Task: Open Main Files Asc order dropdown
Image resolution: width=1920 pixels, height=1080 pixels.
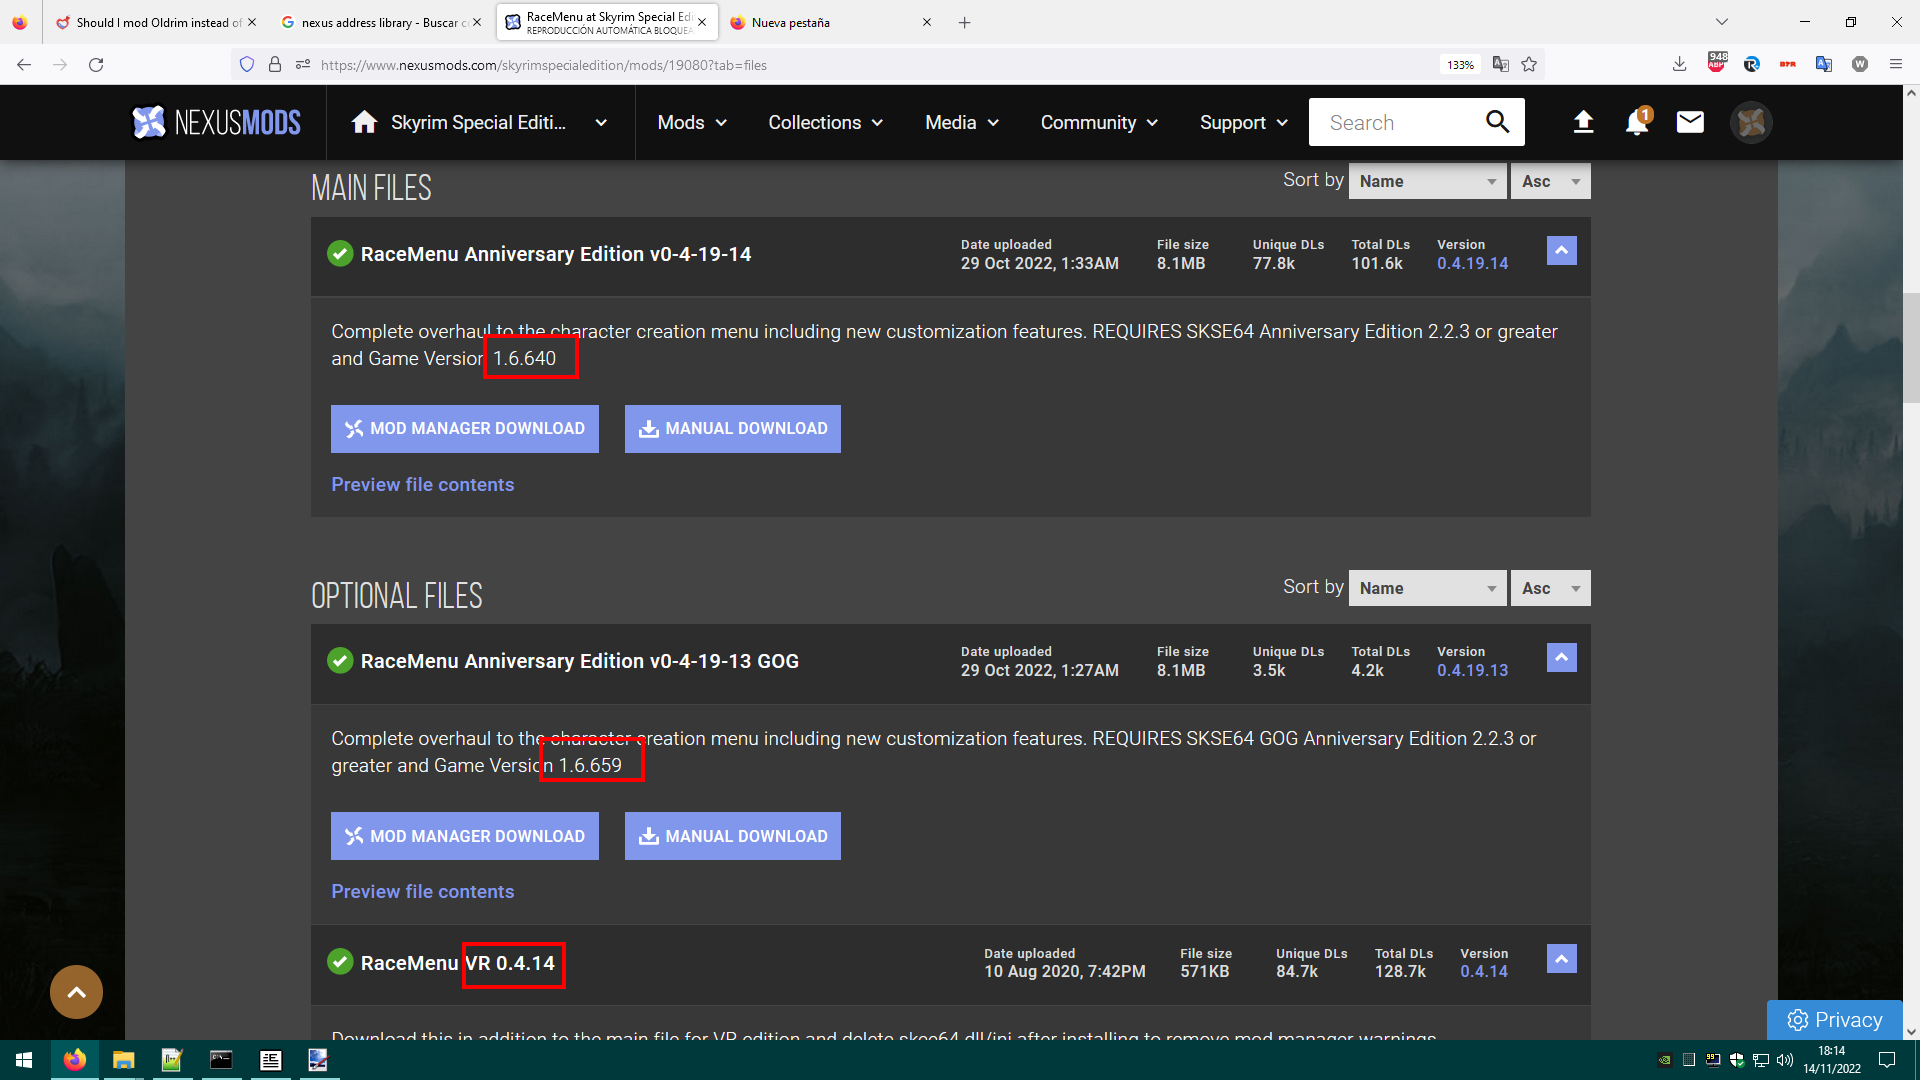Action: point(1550,181)
